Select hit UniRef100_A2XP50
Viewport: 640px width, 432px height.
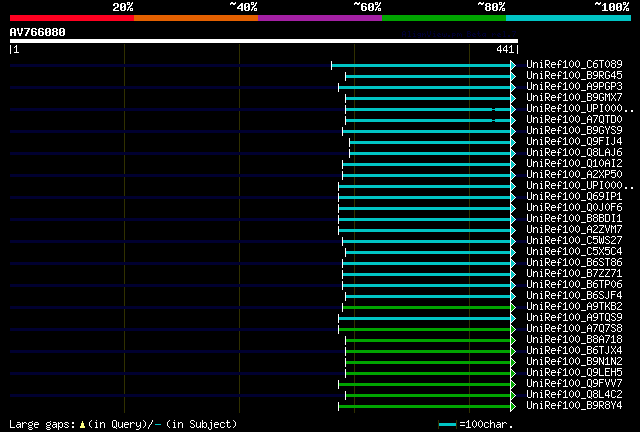[x=574, y=175]
